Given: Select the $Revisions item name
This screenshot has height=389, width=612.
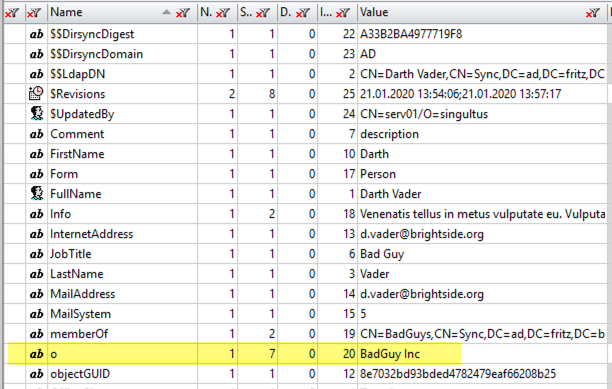Looking at the screenshot, I should (78, 94).
